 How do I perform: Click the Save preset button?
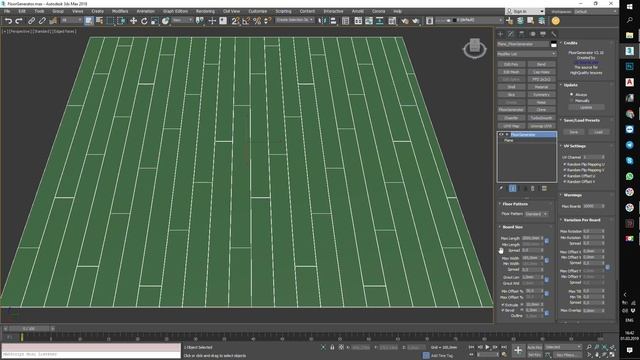tap(574, 132)
